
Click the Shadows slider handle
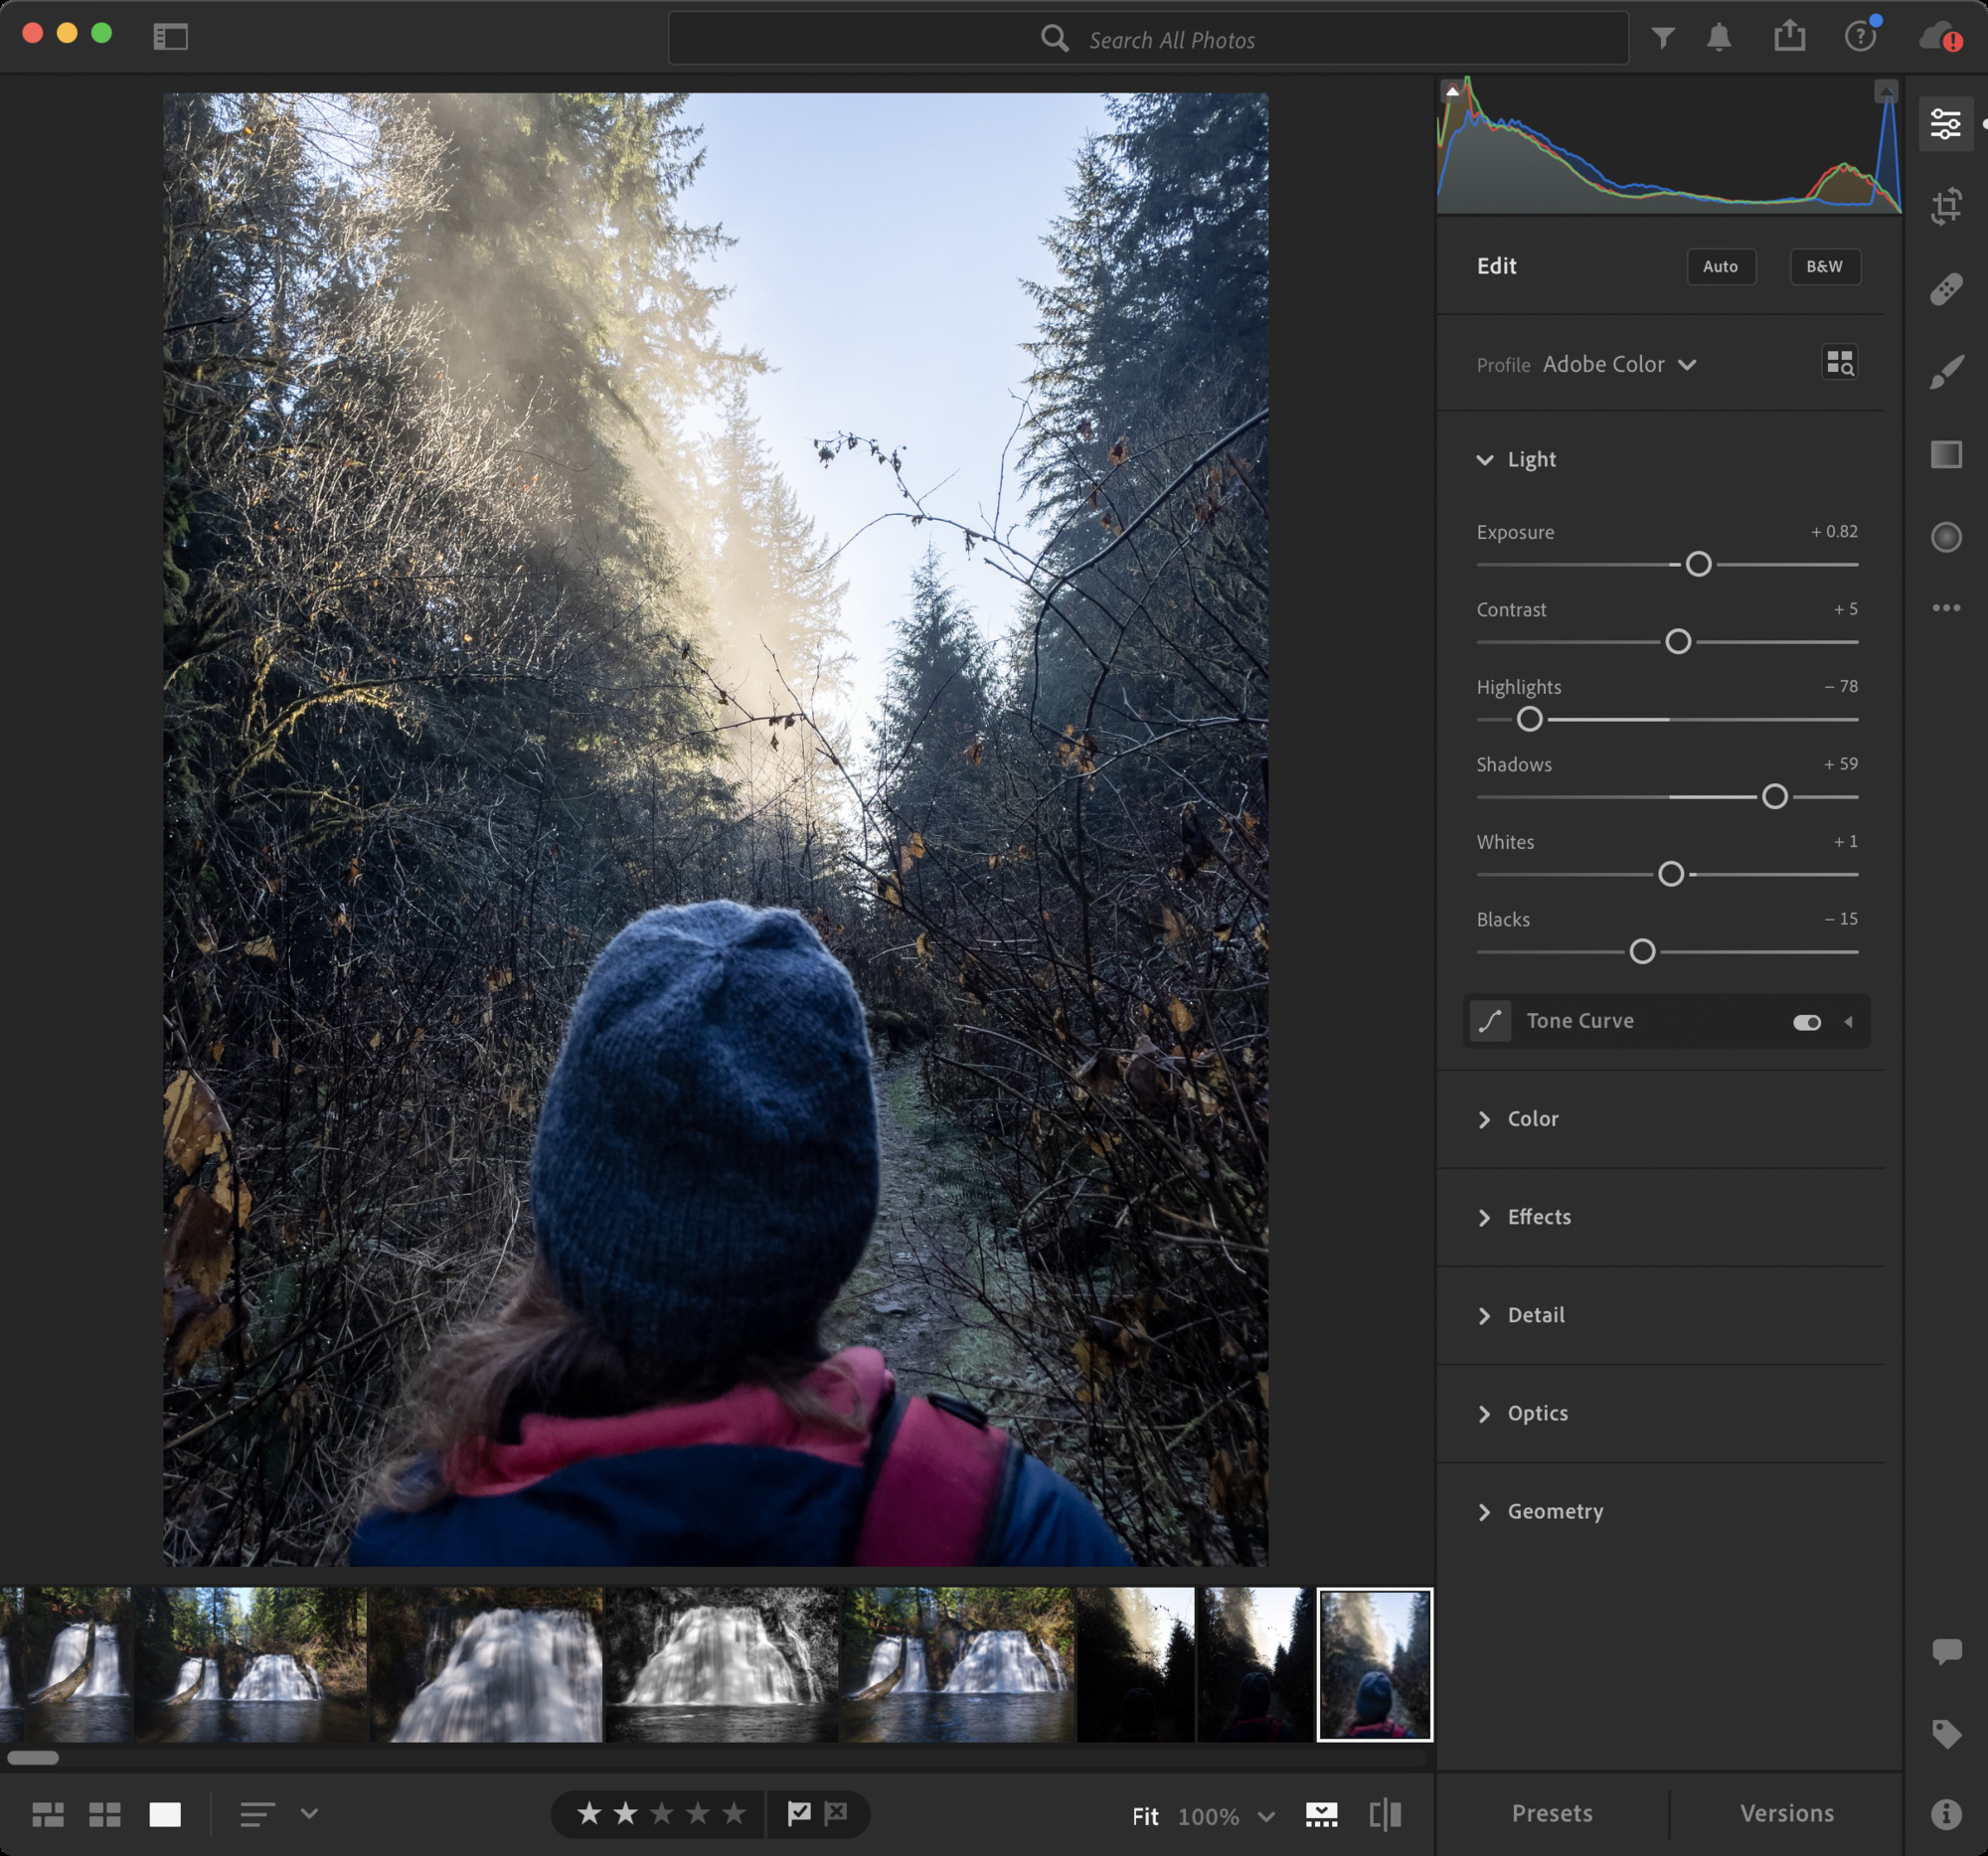click(1774, 797)
